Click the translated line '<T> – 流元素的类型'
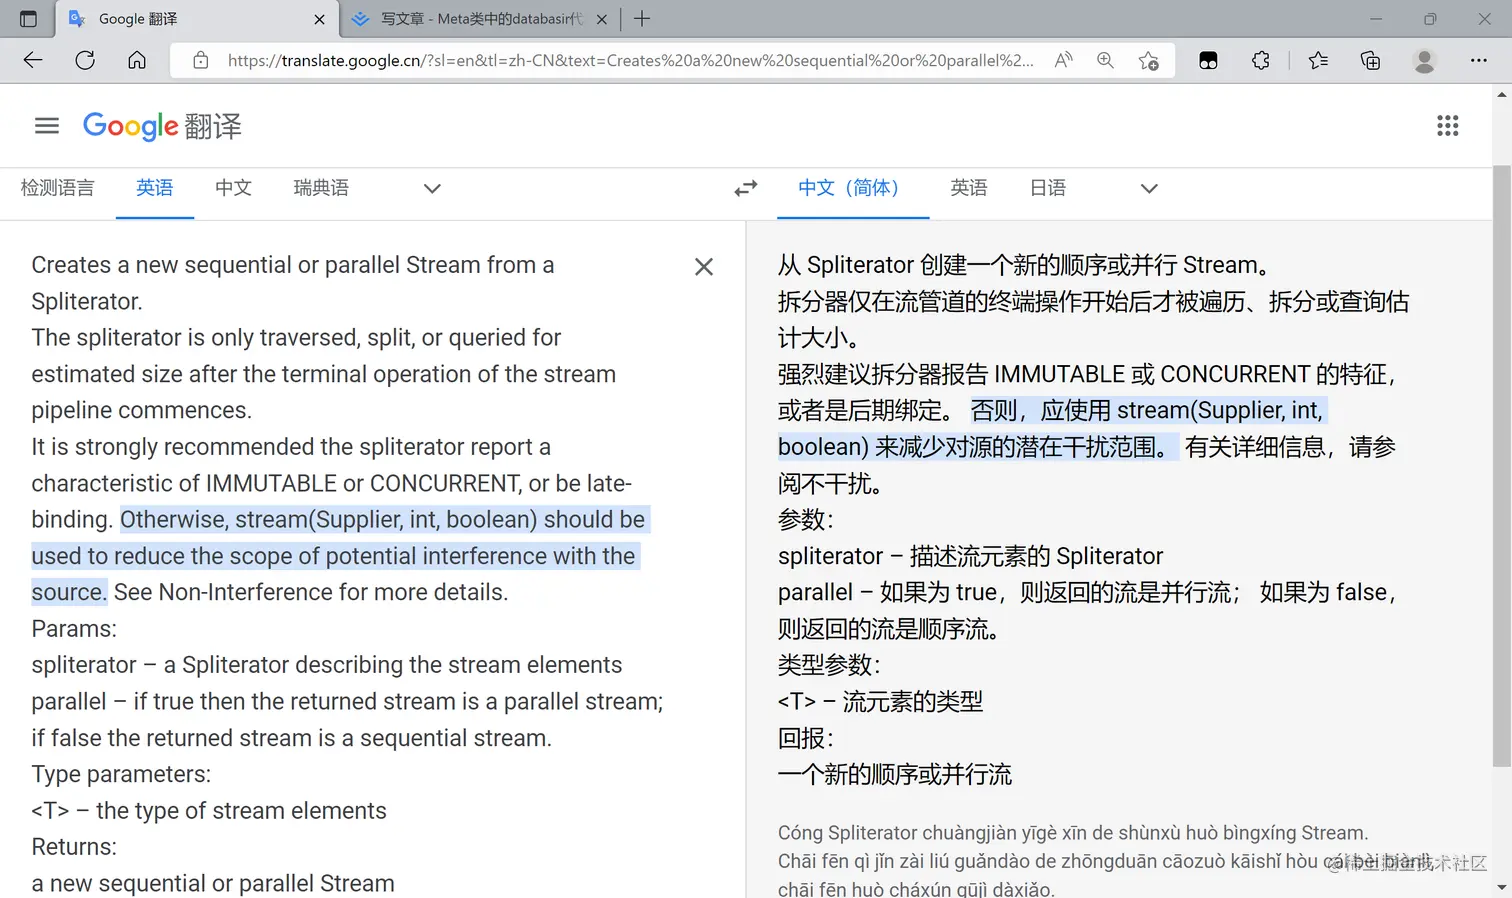Screen dimensions: 1512x898 tap(880, 702)
